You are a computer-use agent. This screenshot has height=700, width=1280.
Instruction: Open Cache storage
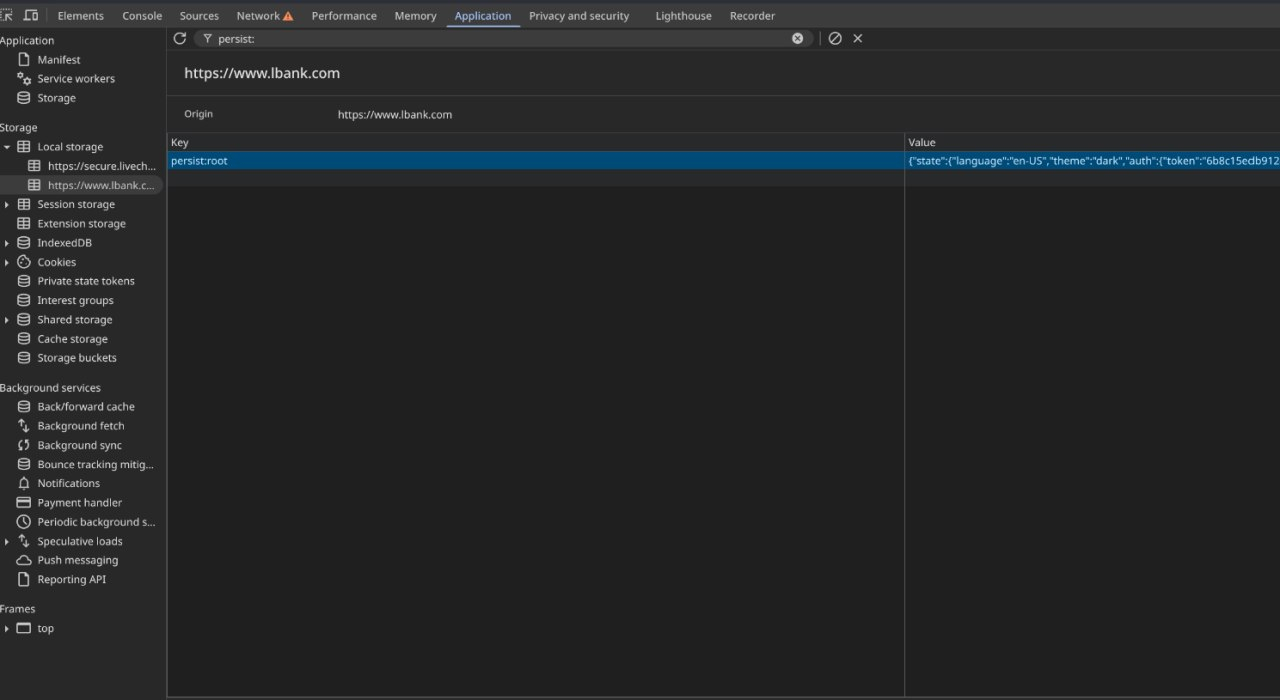[72, 339]
